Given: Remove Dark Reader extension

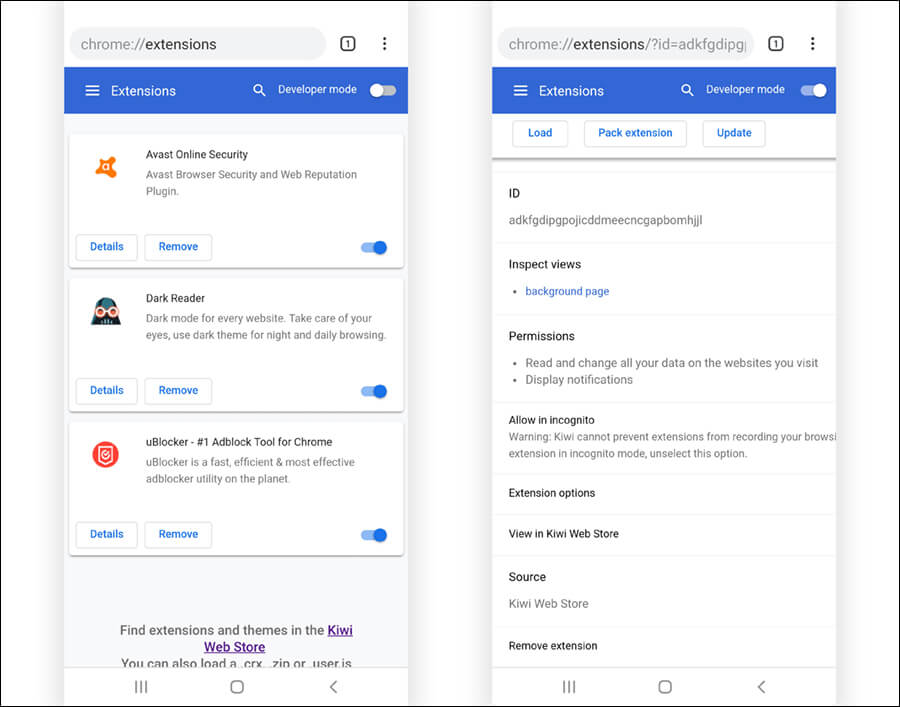Looking at the screenshot, I should [178, 390].
